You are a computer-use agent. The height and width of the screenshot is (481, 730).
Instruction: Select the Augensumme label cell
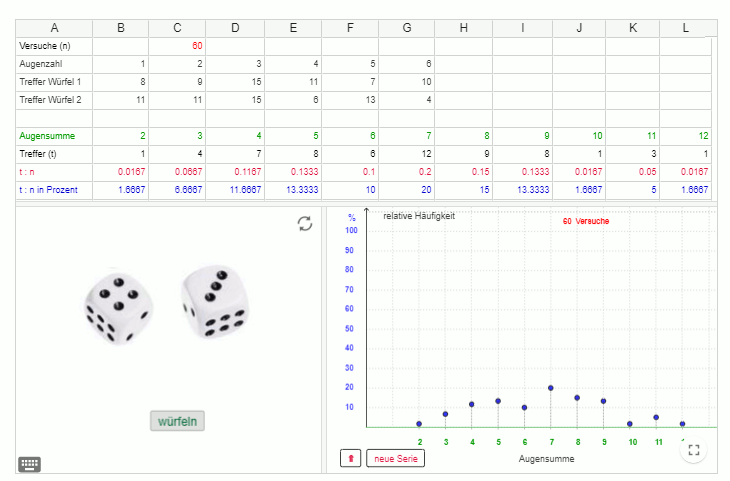click(x=54, y=135)
